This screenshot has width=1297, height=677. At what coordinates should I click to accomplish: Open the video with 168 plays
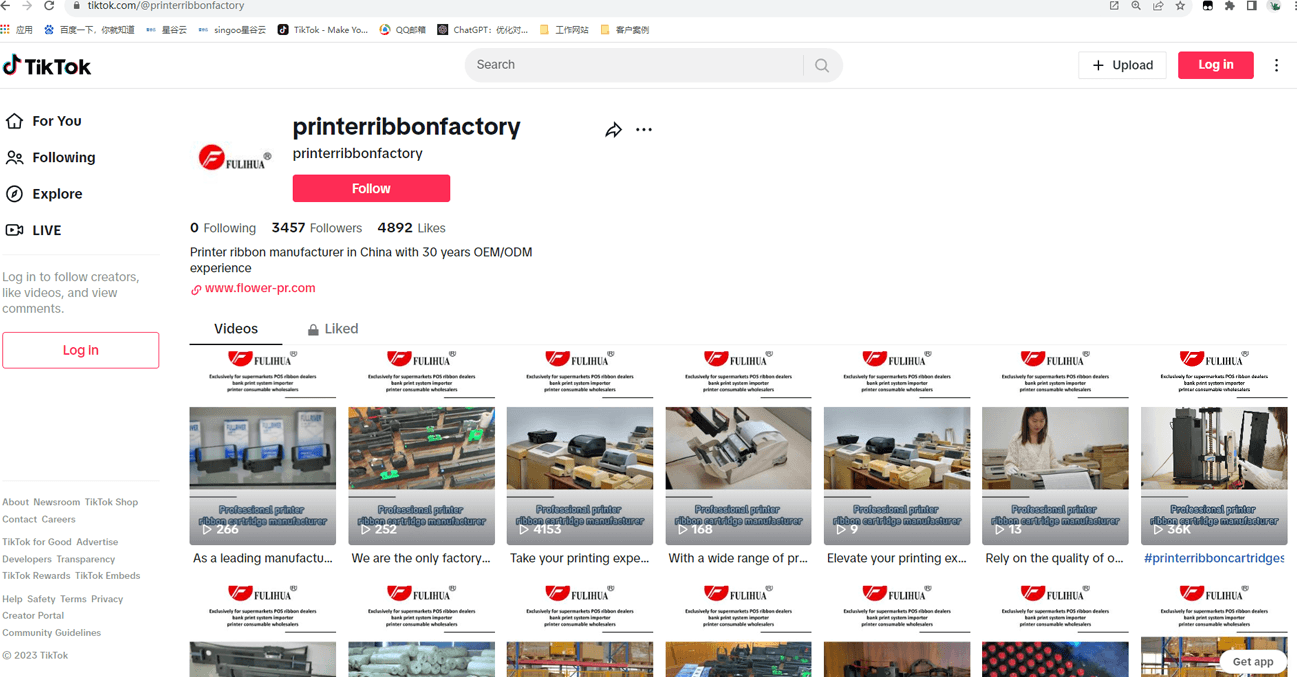(x=738, y=445)
